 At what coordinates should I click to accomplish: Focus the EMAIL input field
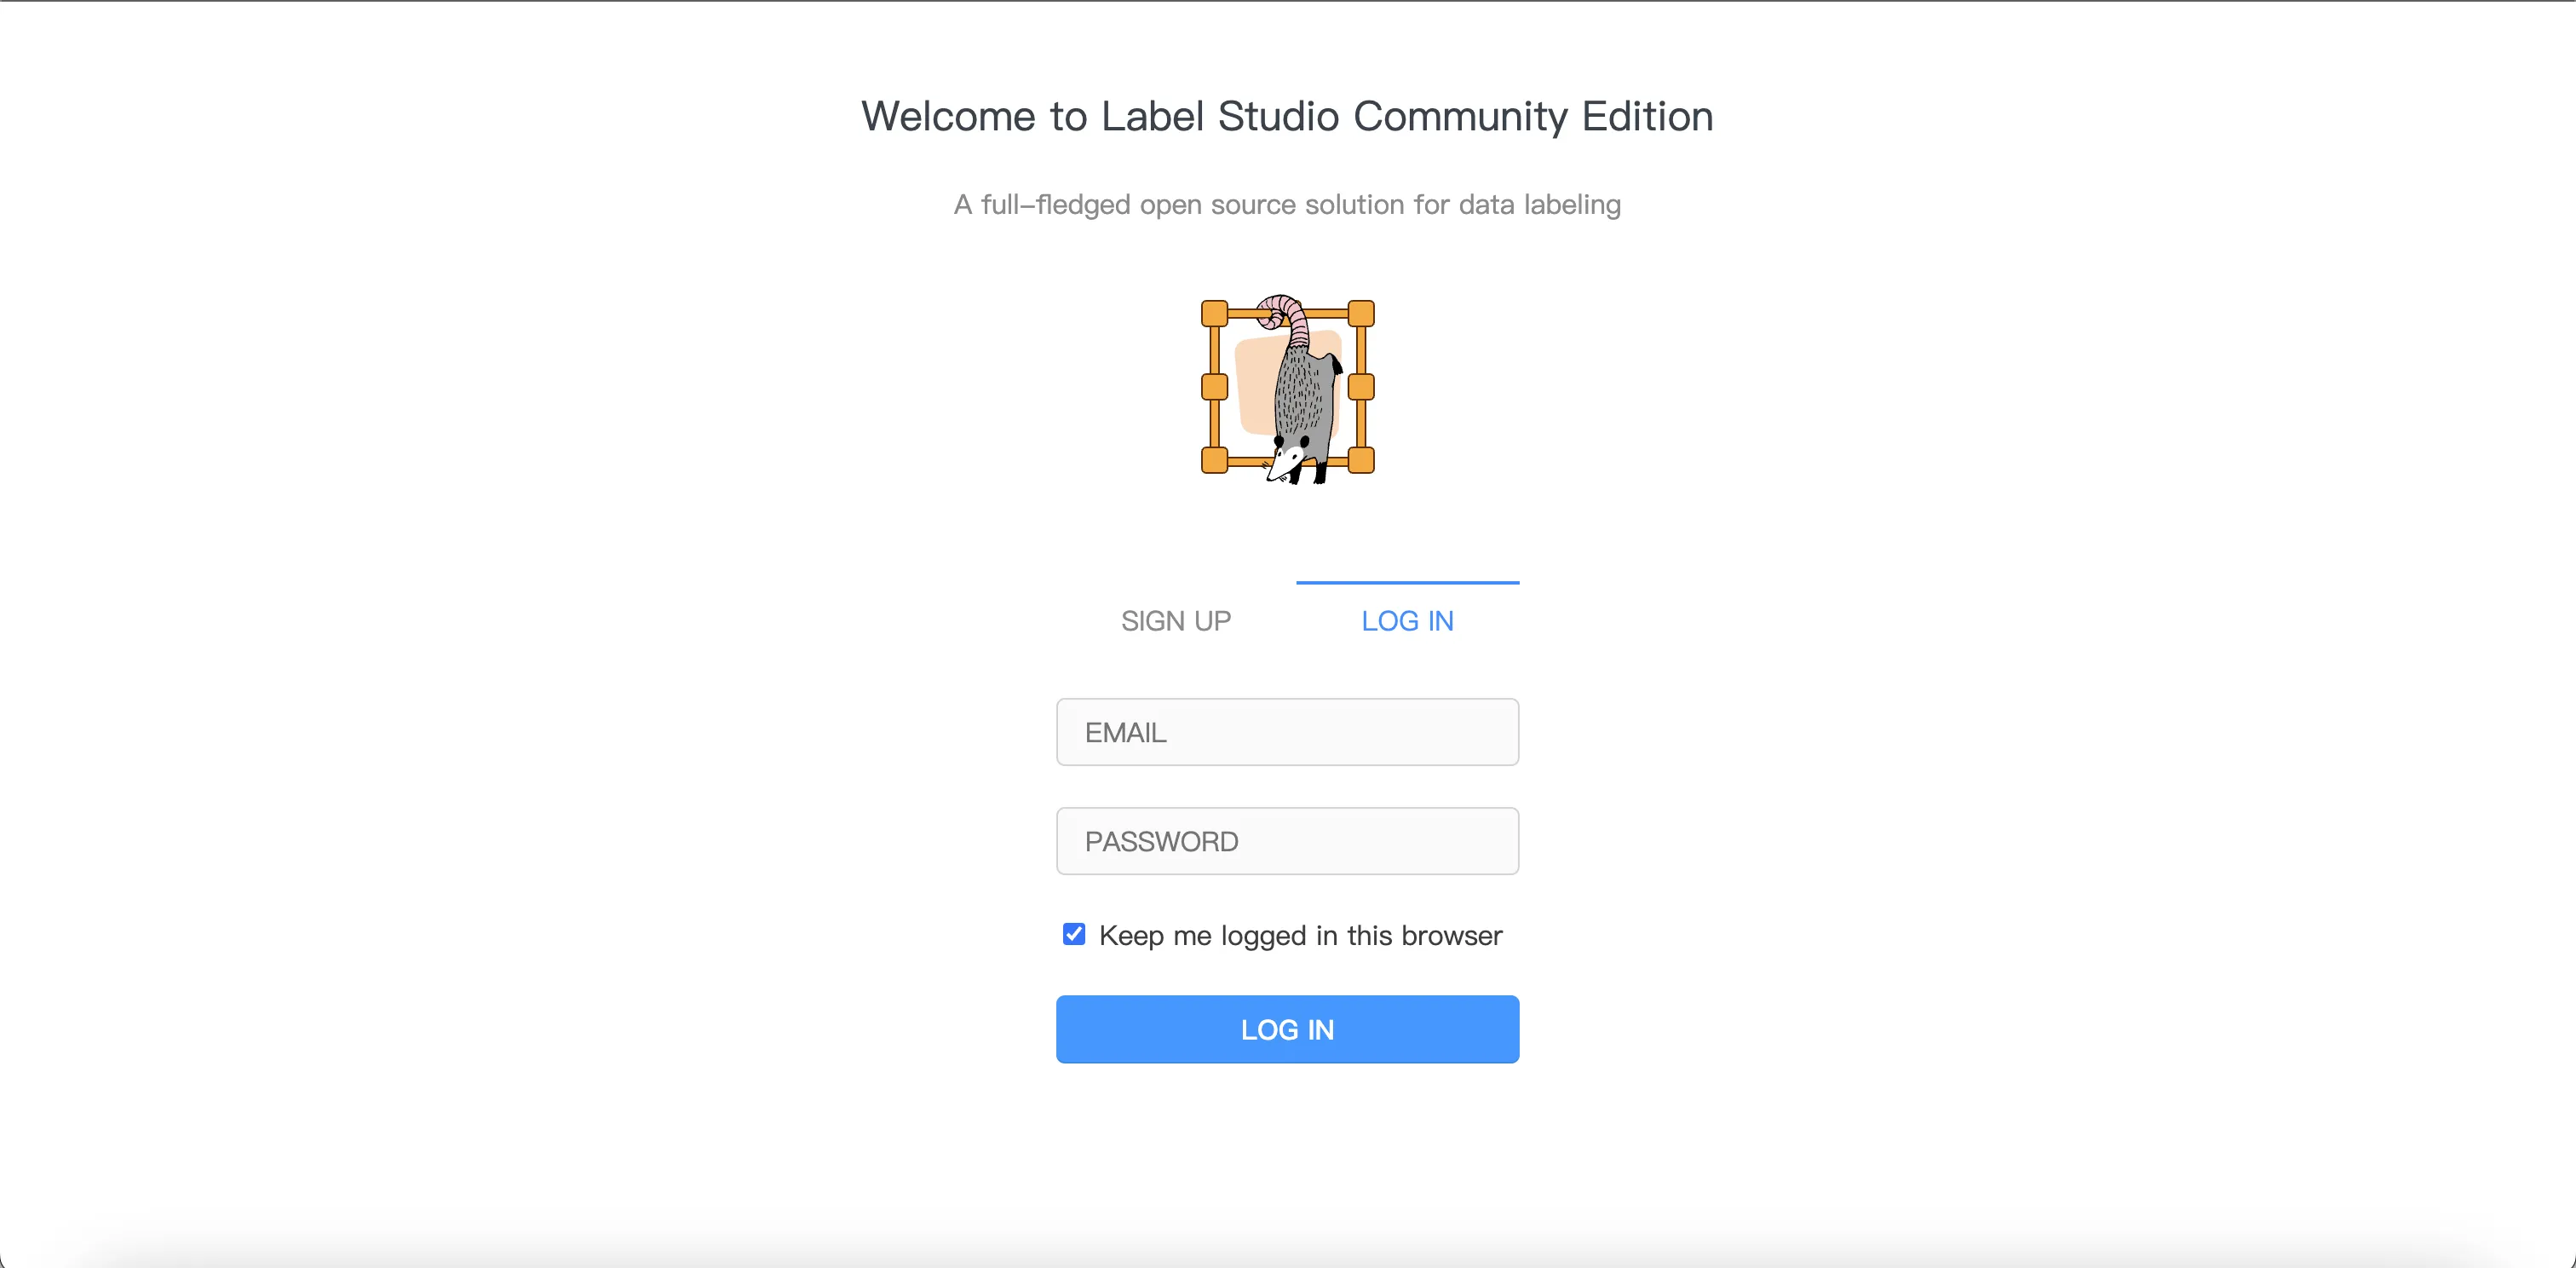1287,732
